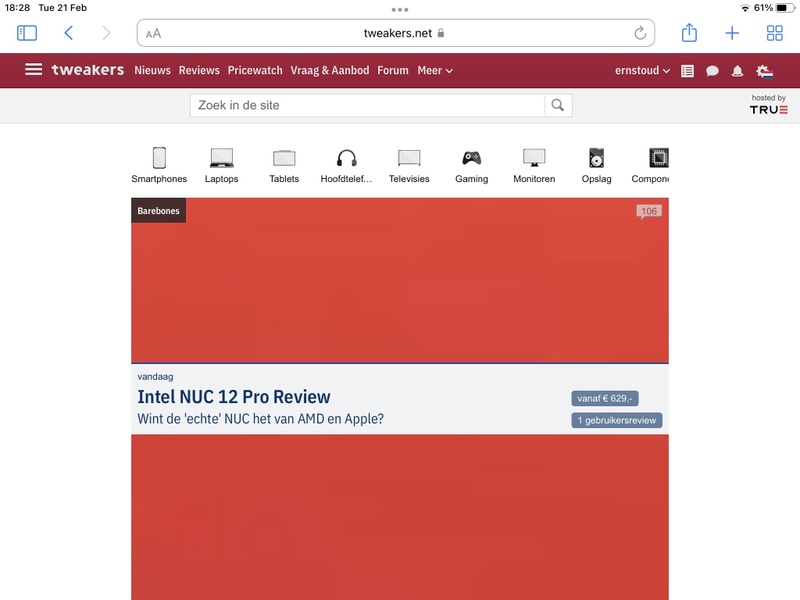Show the tab overview grid
Viewport: 800px width, 600px height.
(774, 33)
